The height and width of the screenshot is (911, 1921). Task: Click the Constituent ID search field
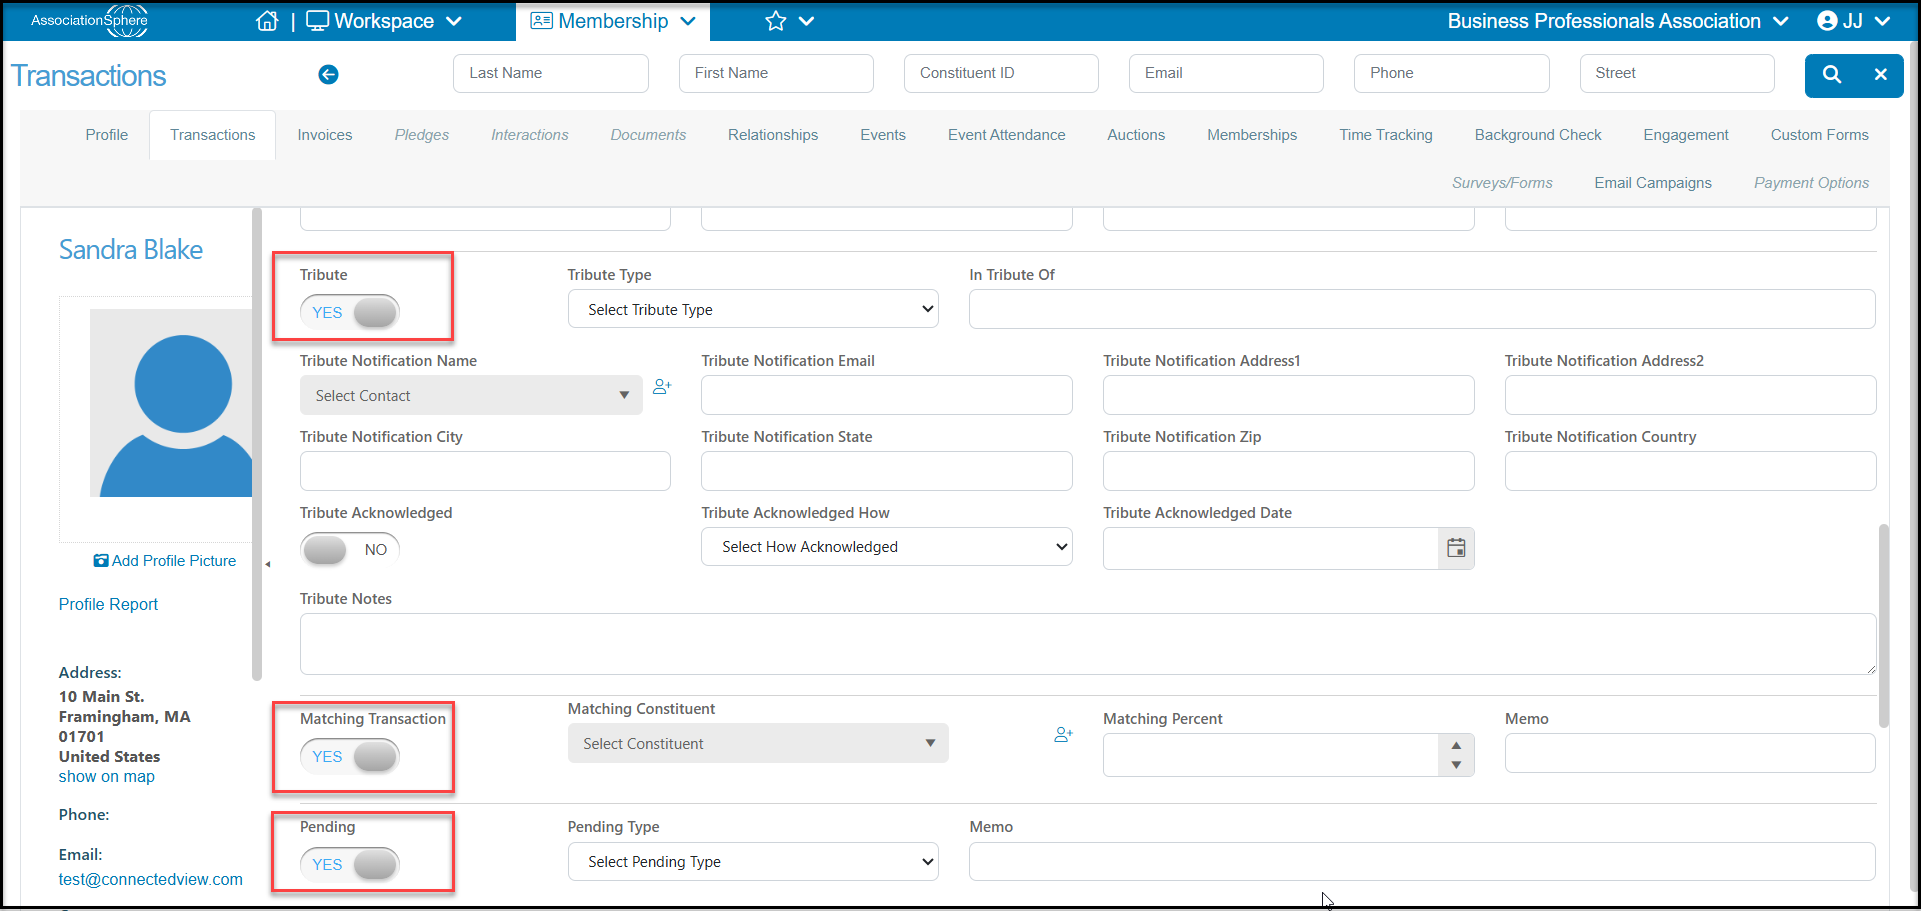click(1001, 73)
